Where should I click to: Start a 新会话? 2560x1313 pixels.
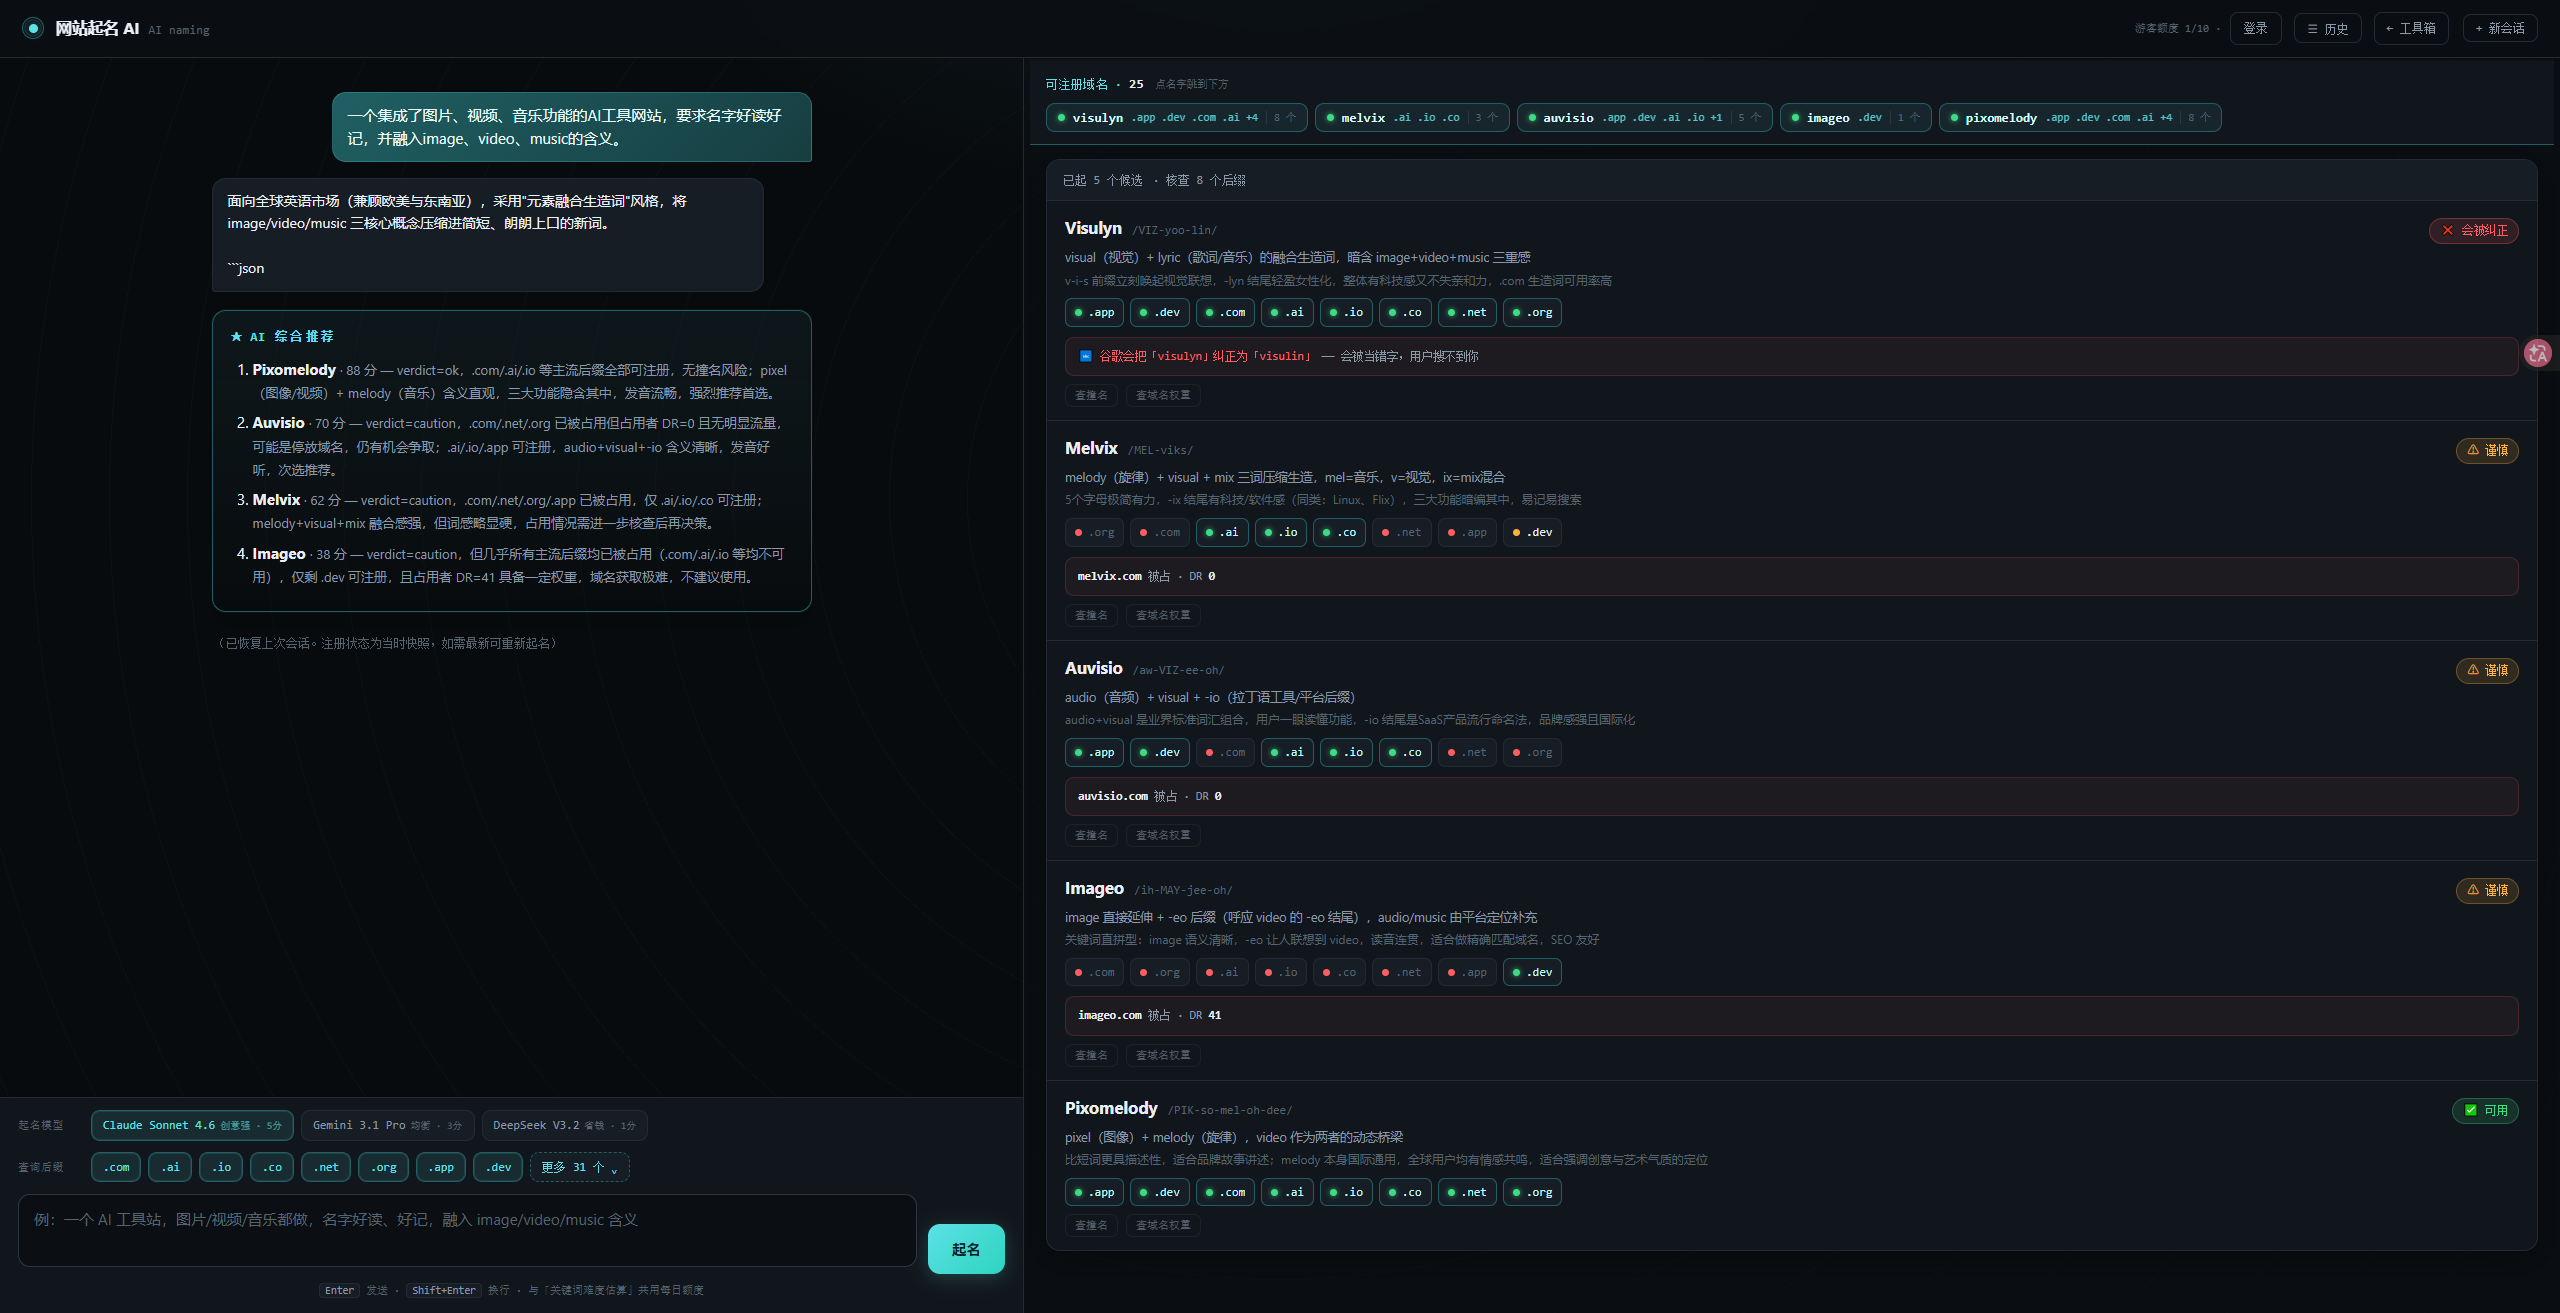coord(2499,28)
